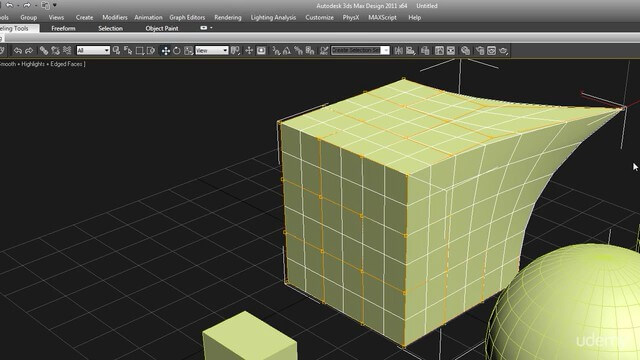This screenshot has width=640, height=360.
Task: Click the Smooth + Highlights viewport label
Action: click(42, 64)
